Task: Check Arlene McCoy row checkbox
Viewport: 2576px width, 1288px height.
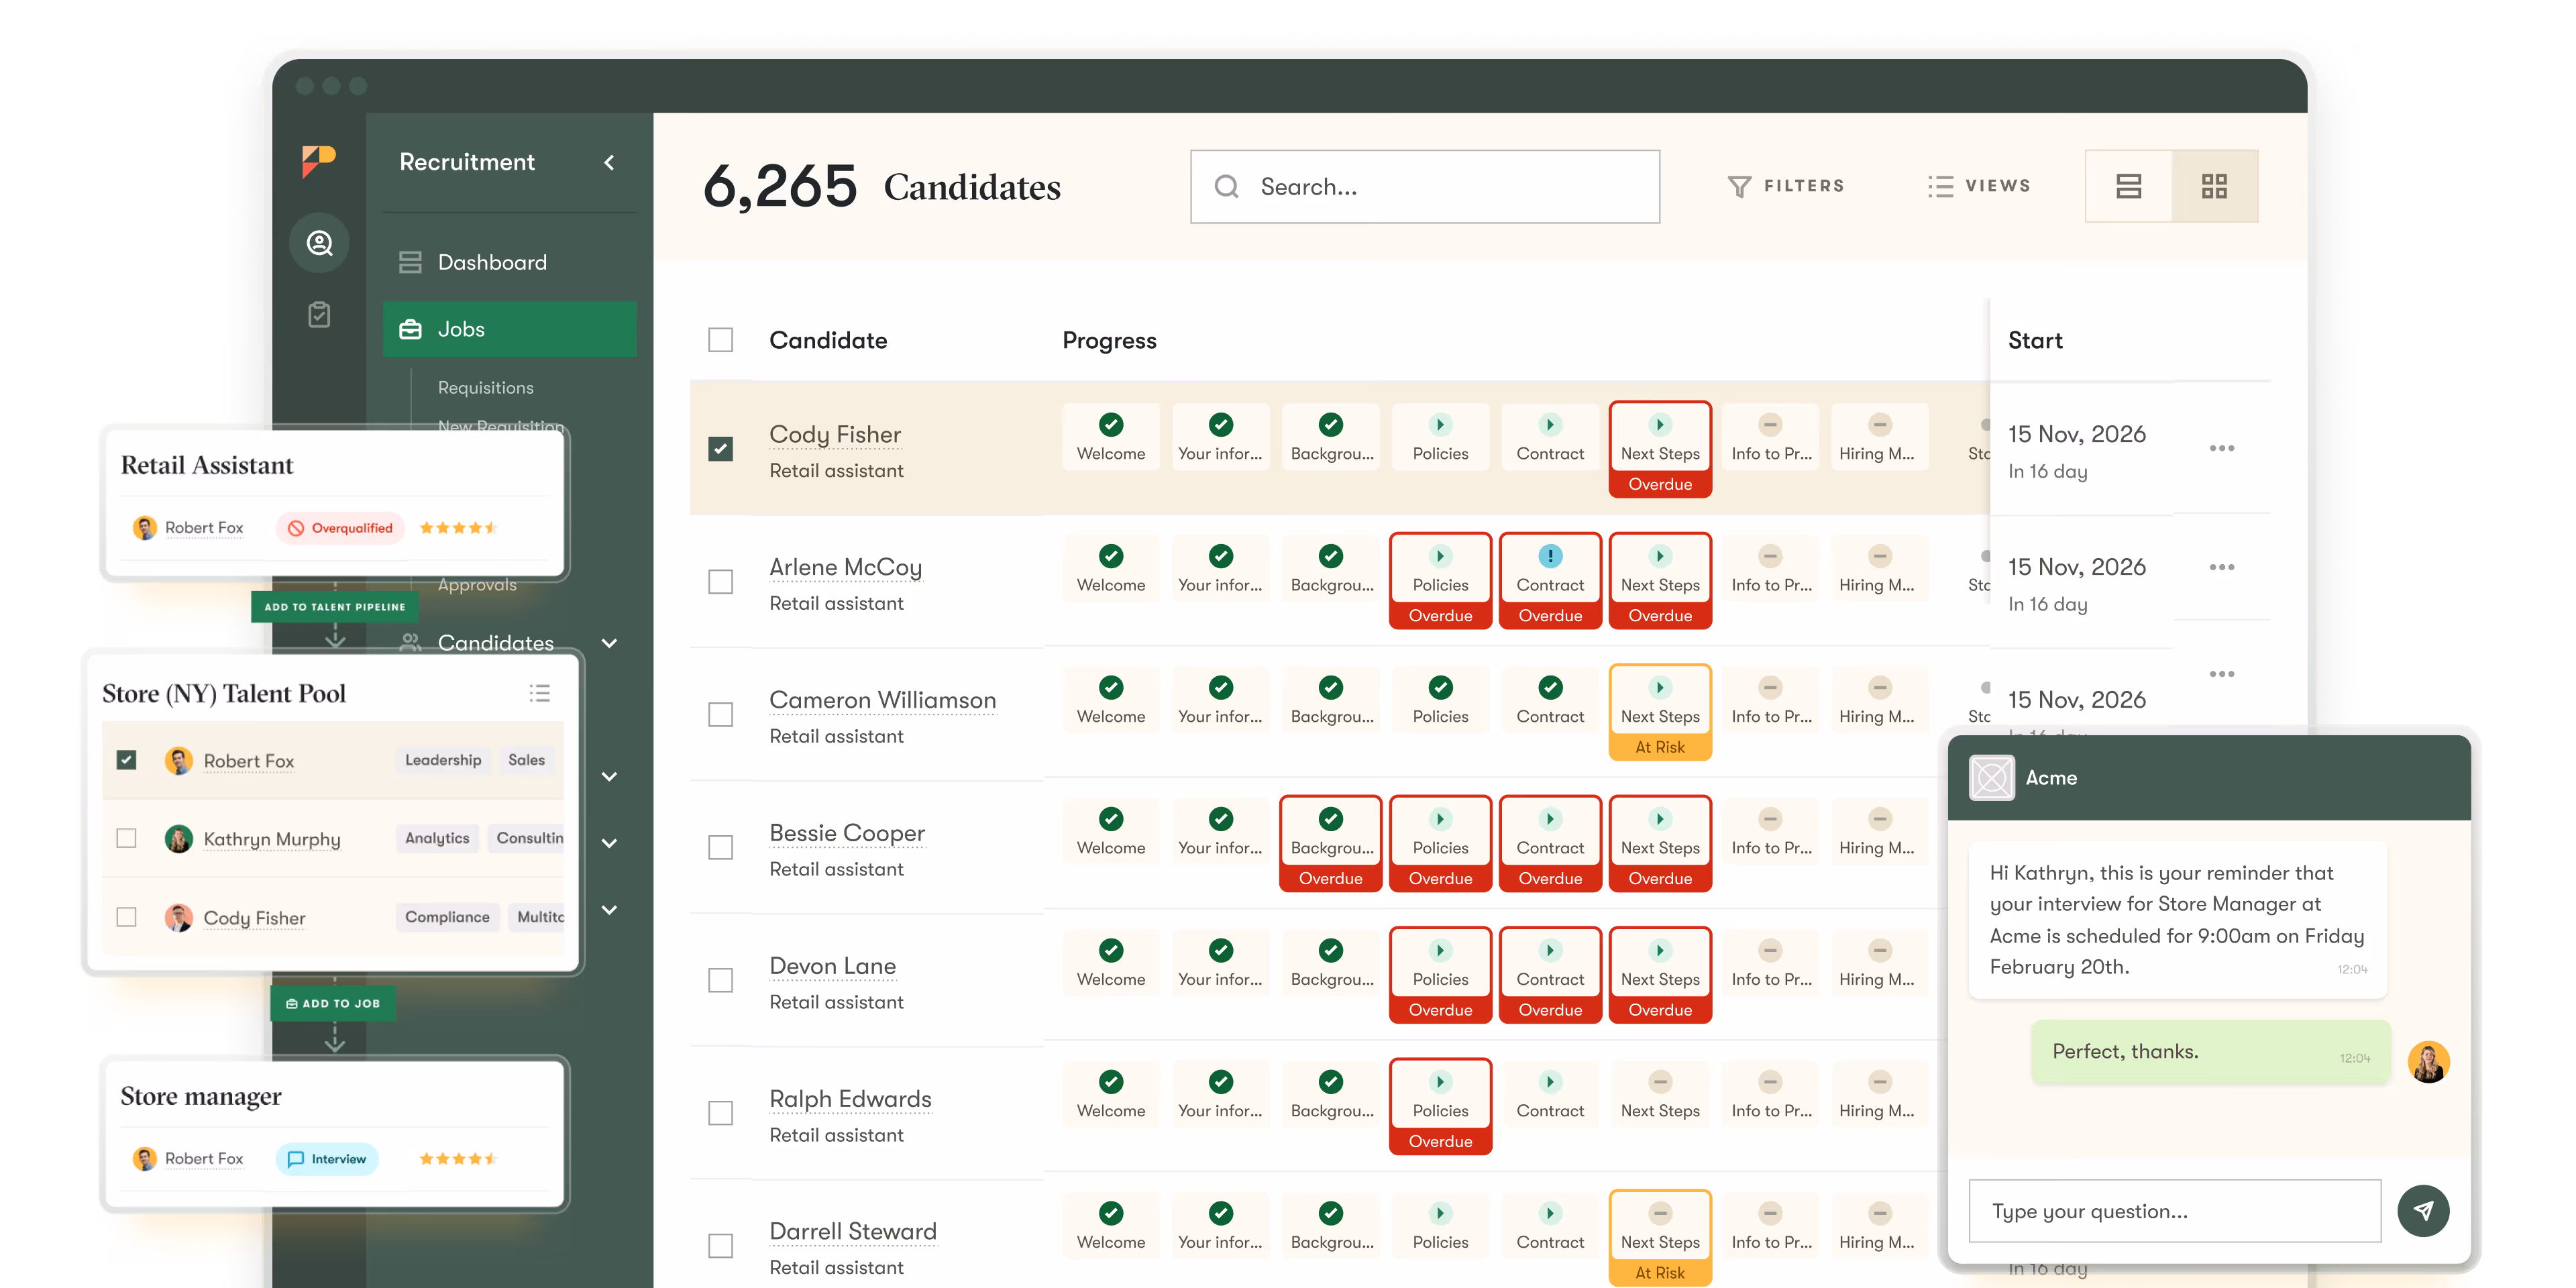Action: (x=720, y=582)
